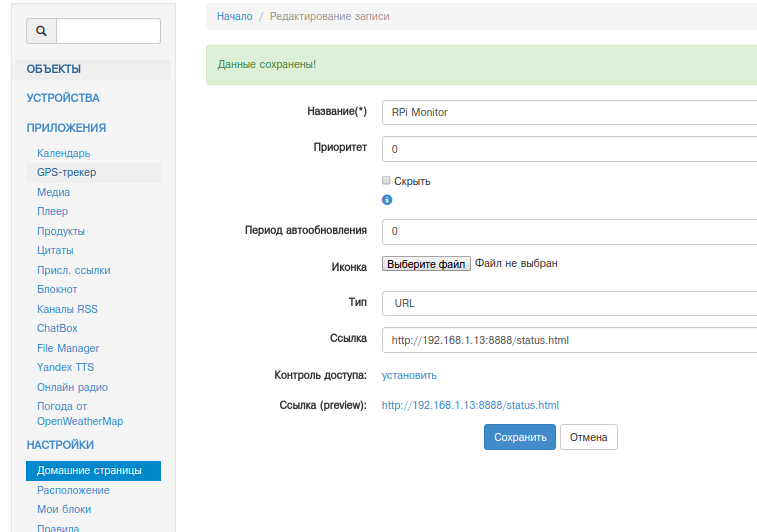Click the blue info icon below Скрыть

[x=387, y=200]
